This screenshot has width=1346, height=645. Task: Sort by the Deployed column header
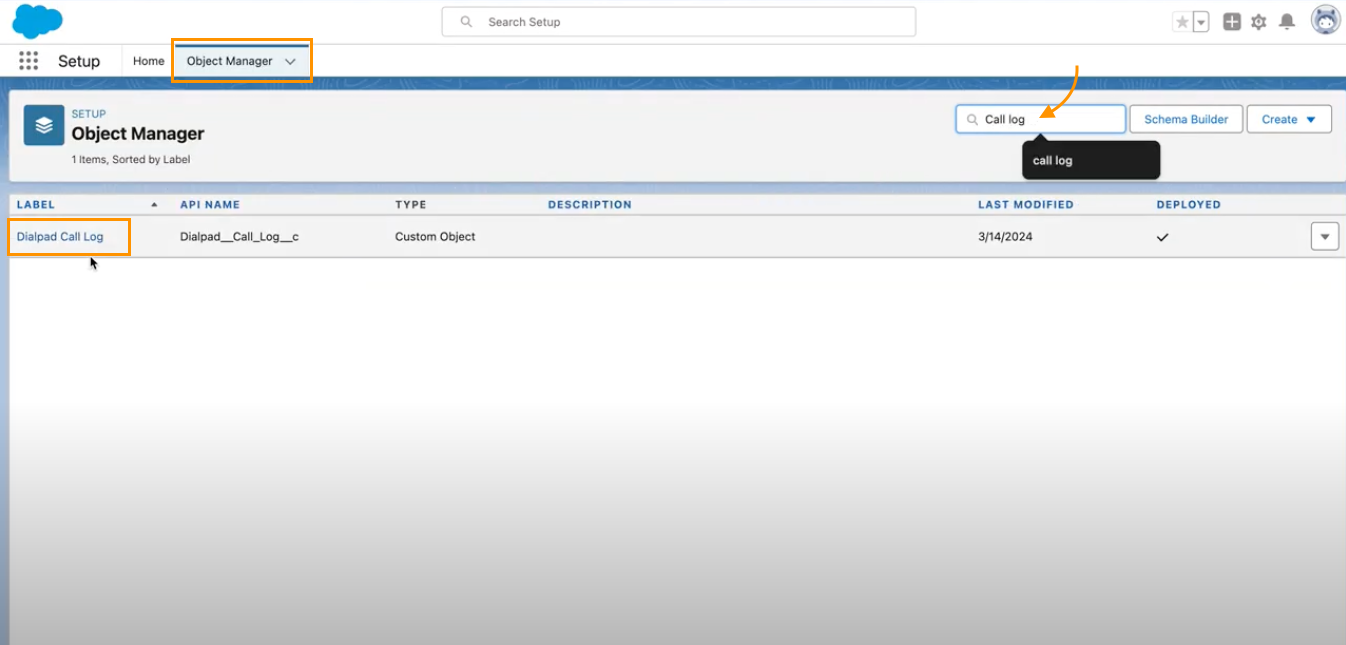coord(1189,204)
